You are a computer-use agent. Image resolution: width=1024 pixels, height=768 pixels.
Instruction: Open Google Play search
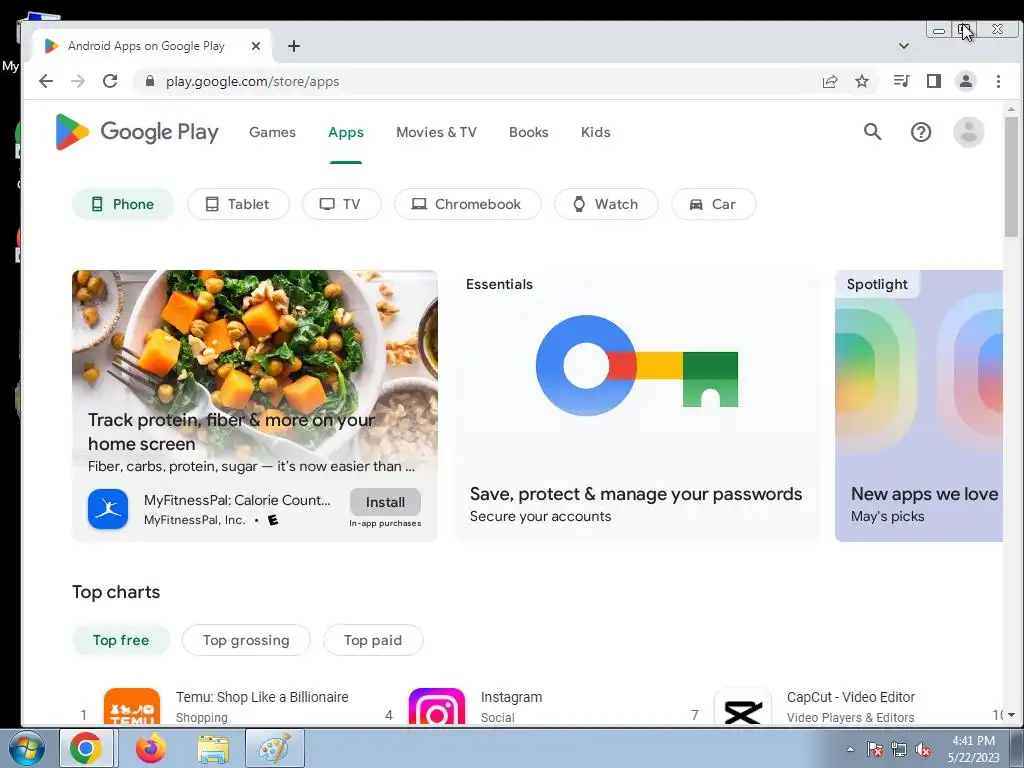(872, 132)
